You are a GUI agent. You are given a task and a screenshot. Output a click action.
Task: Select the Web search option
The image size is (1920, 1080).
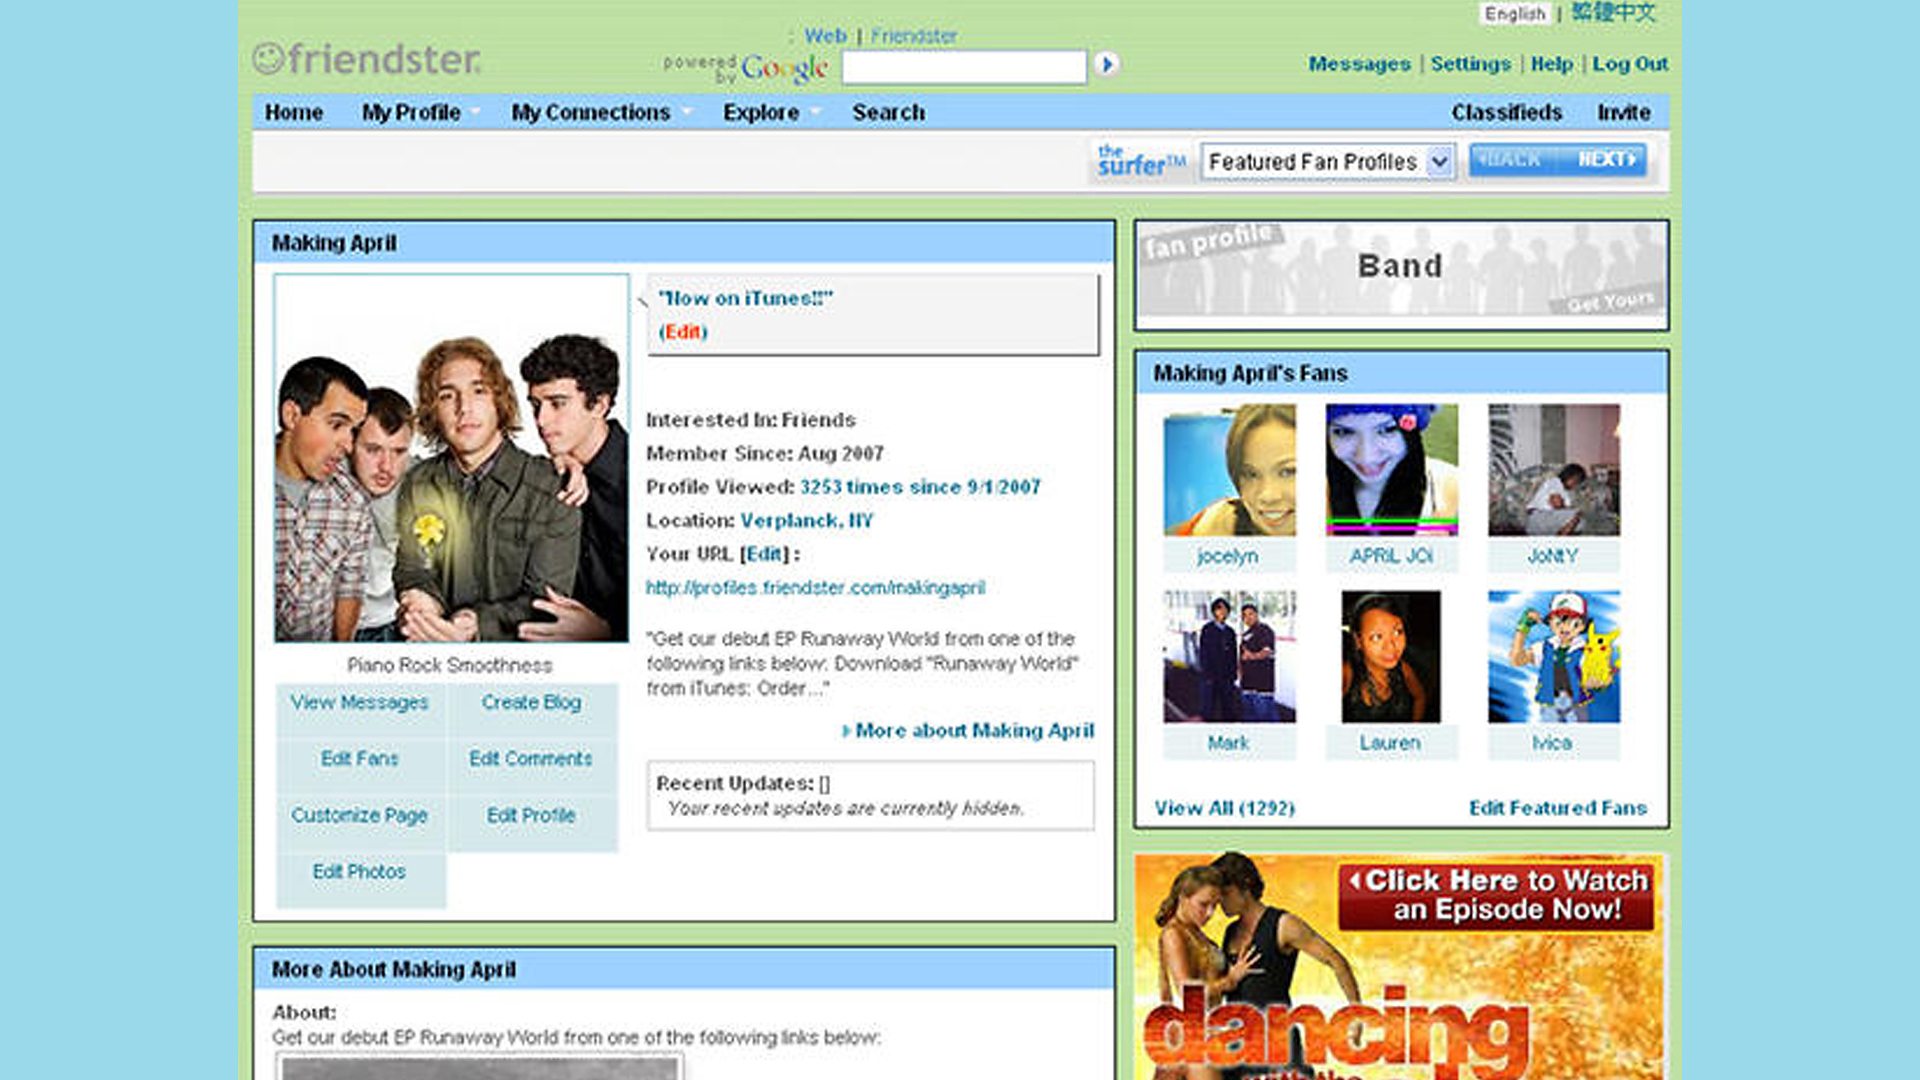click(x=825, y=36)
